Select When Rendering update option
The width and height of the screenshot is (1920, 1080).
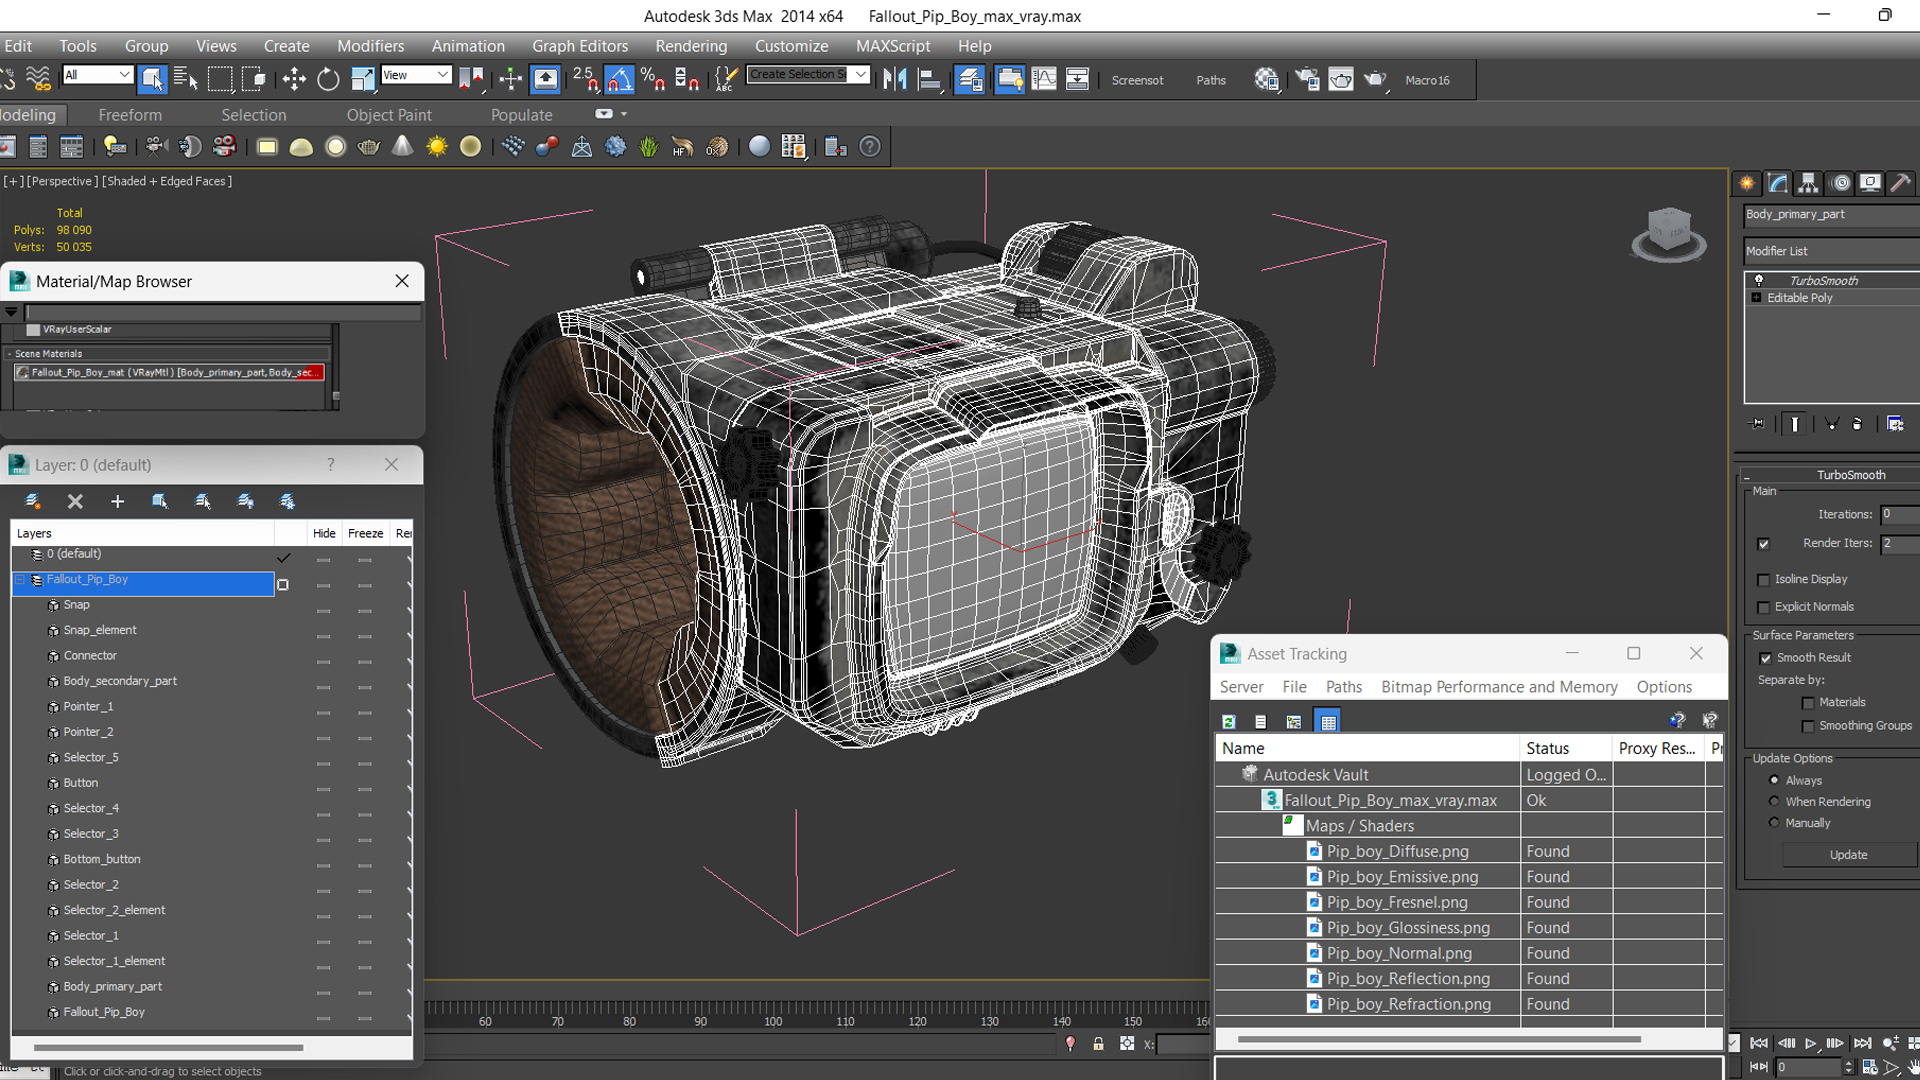1774,801
